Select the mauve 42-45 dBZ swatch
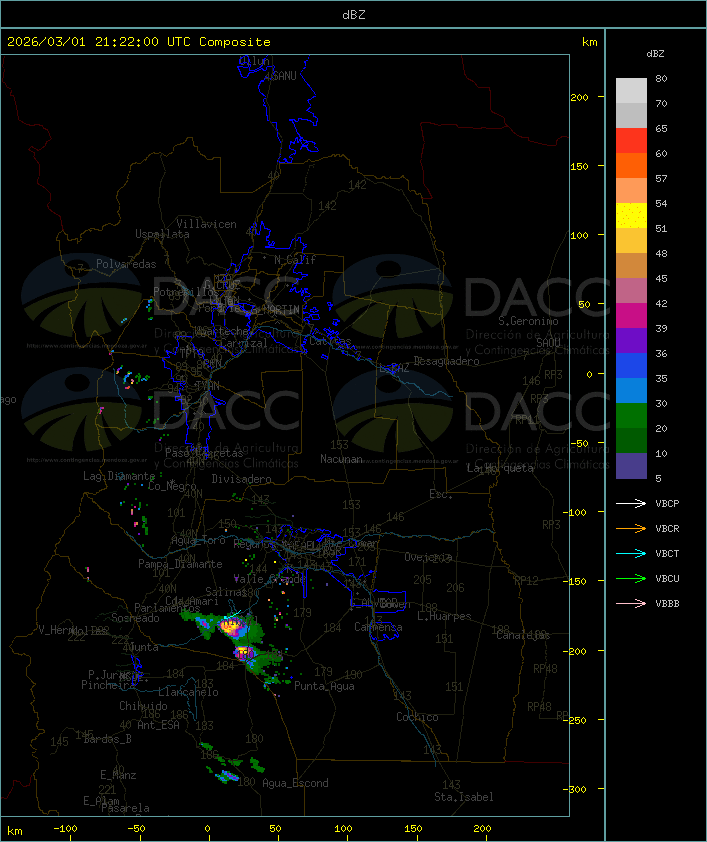707x842 pixels. (631, 291)
